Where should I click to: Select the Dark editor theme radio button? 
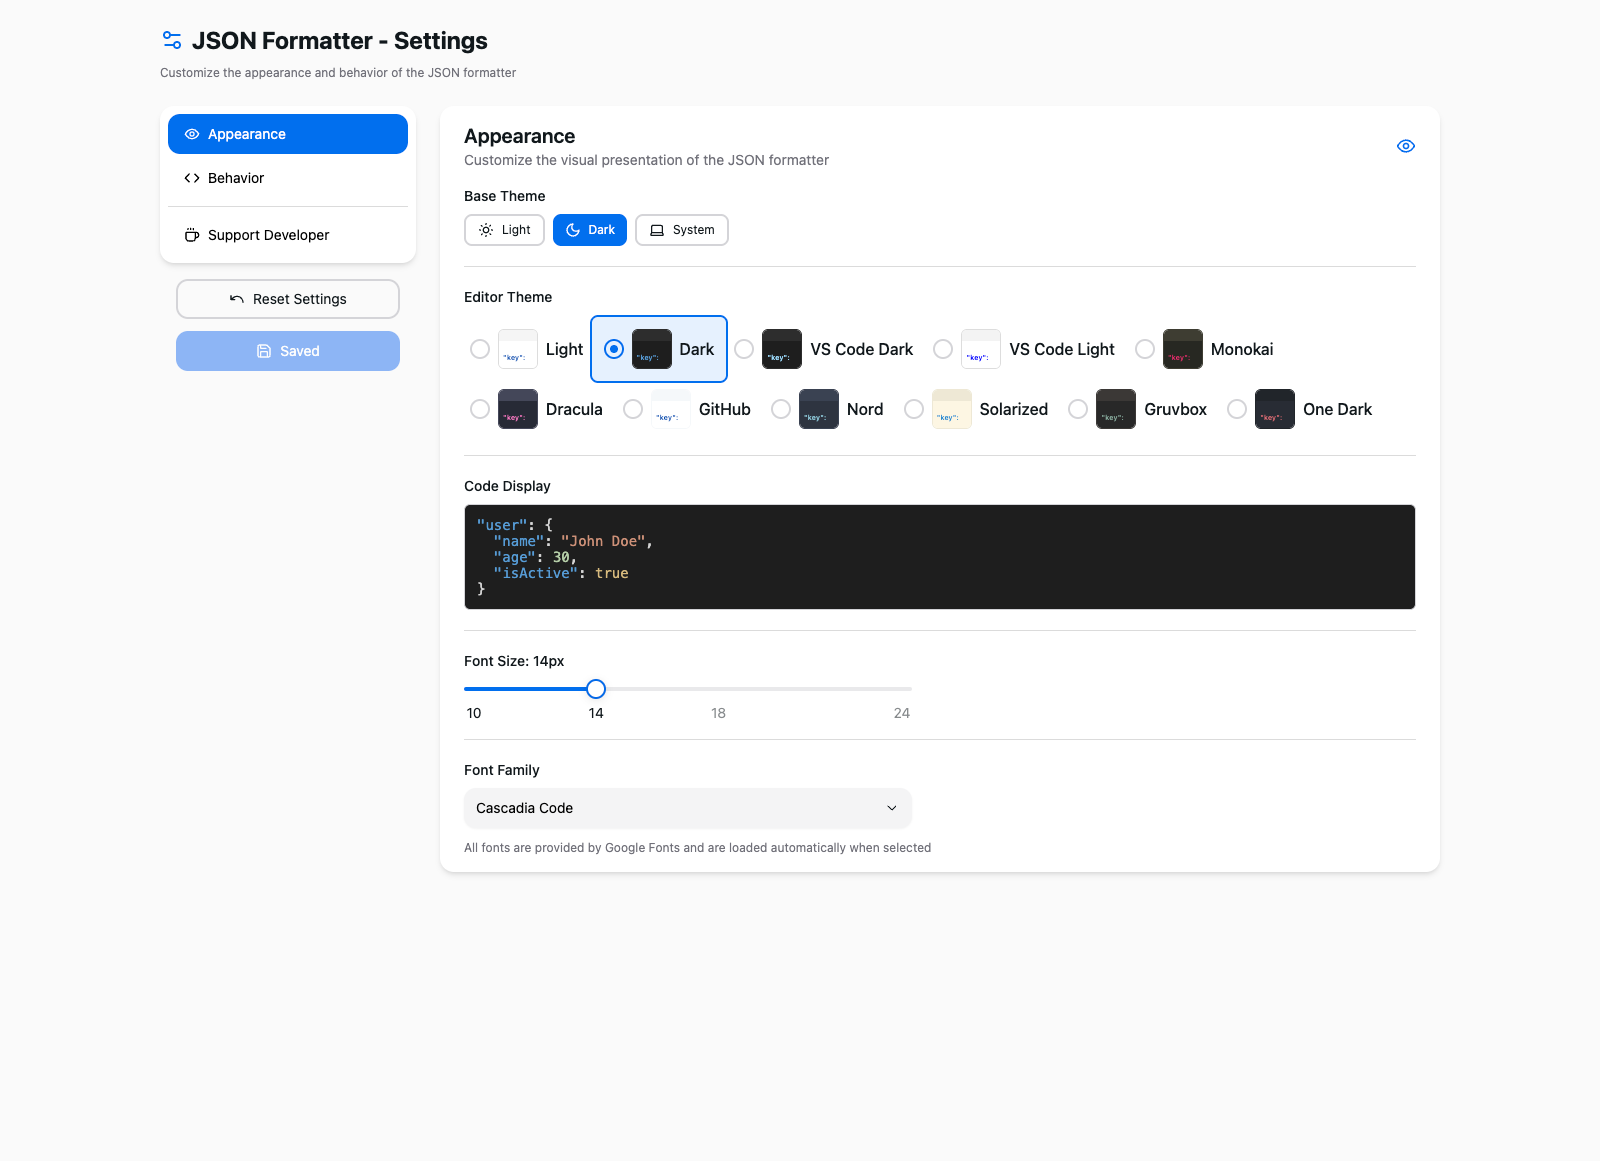click(x=614, y=349)
